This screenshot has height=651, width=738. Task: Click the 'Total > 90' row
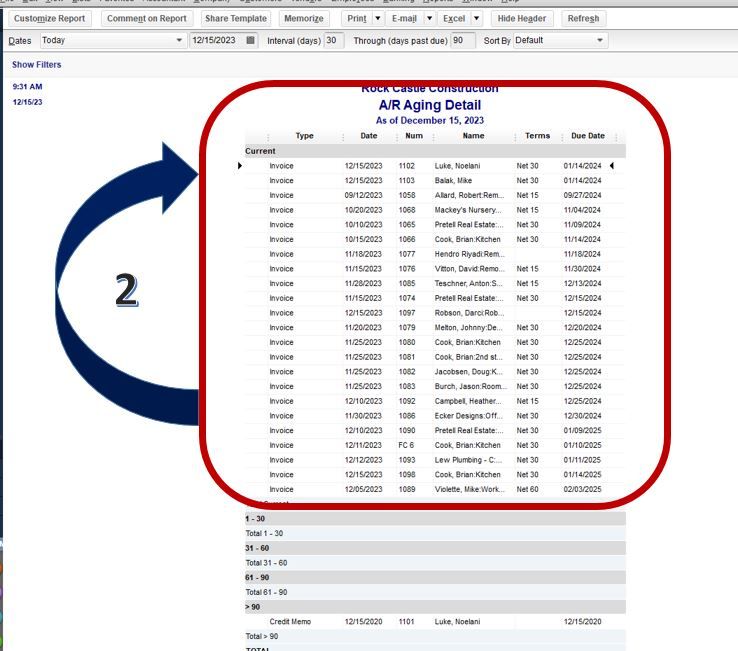pyautogui.click(x=435, y=636)
